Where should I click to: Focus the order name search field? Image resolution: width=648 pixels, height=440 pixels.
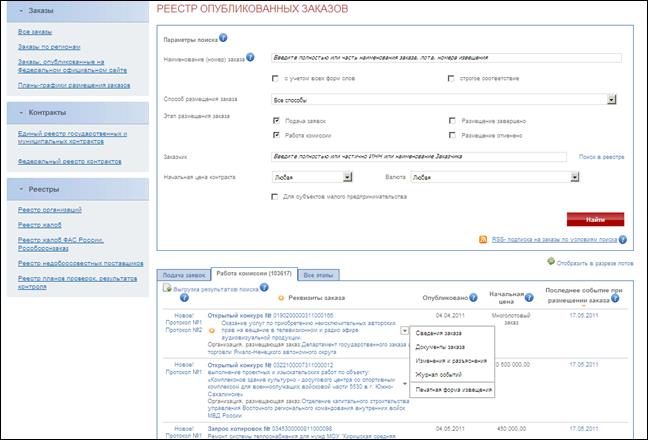pos(446,58)
